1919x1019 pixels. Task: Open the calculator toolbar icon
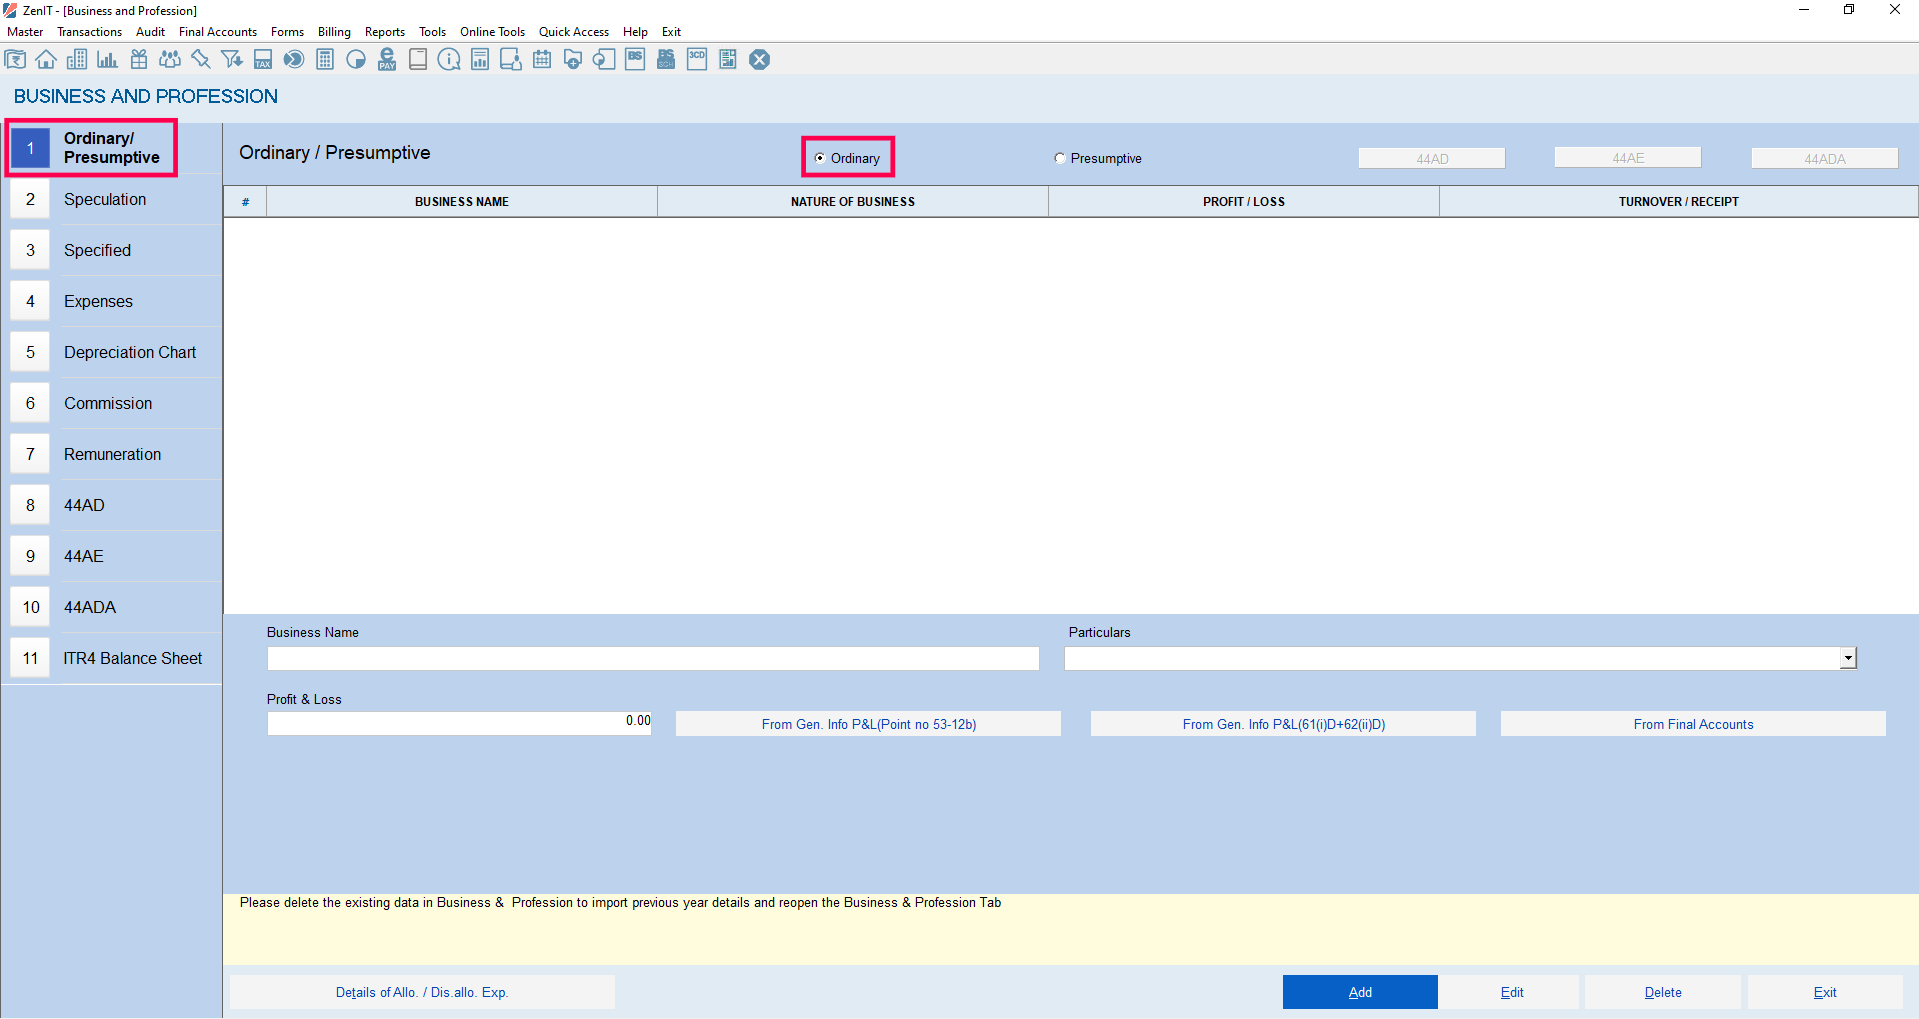click(x=325, y=60)
